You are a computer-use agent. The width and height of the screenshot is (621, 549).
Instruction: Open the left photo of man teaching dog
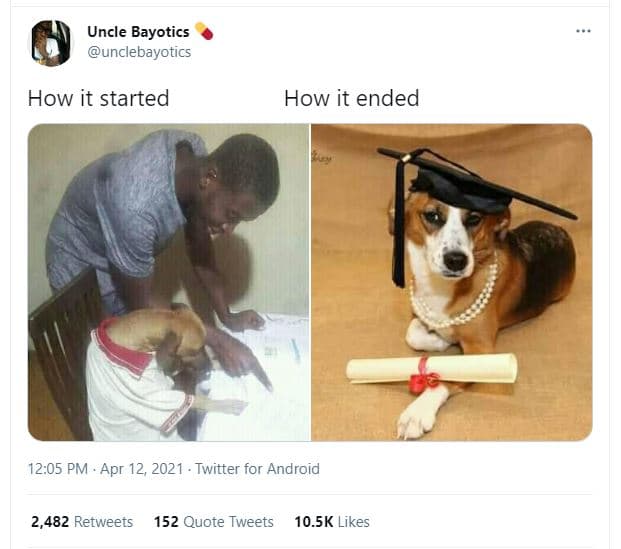pos(168,282)
